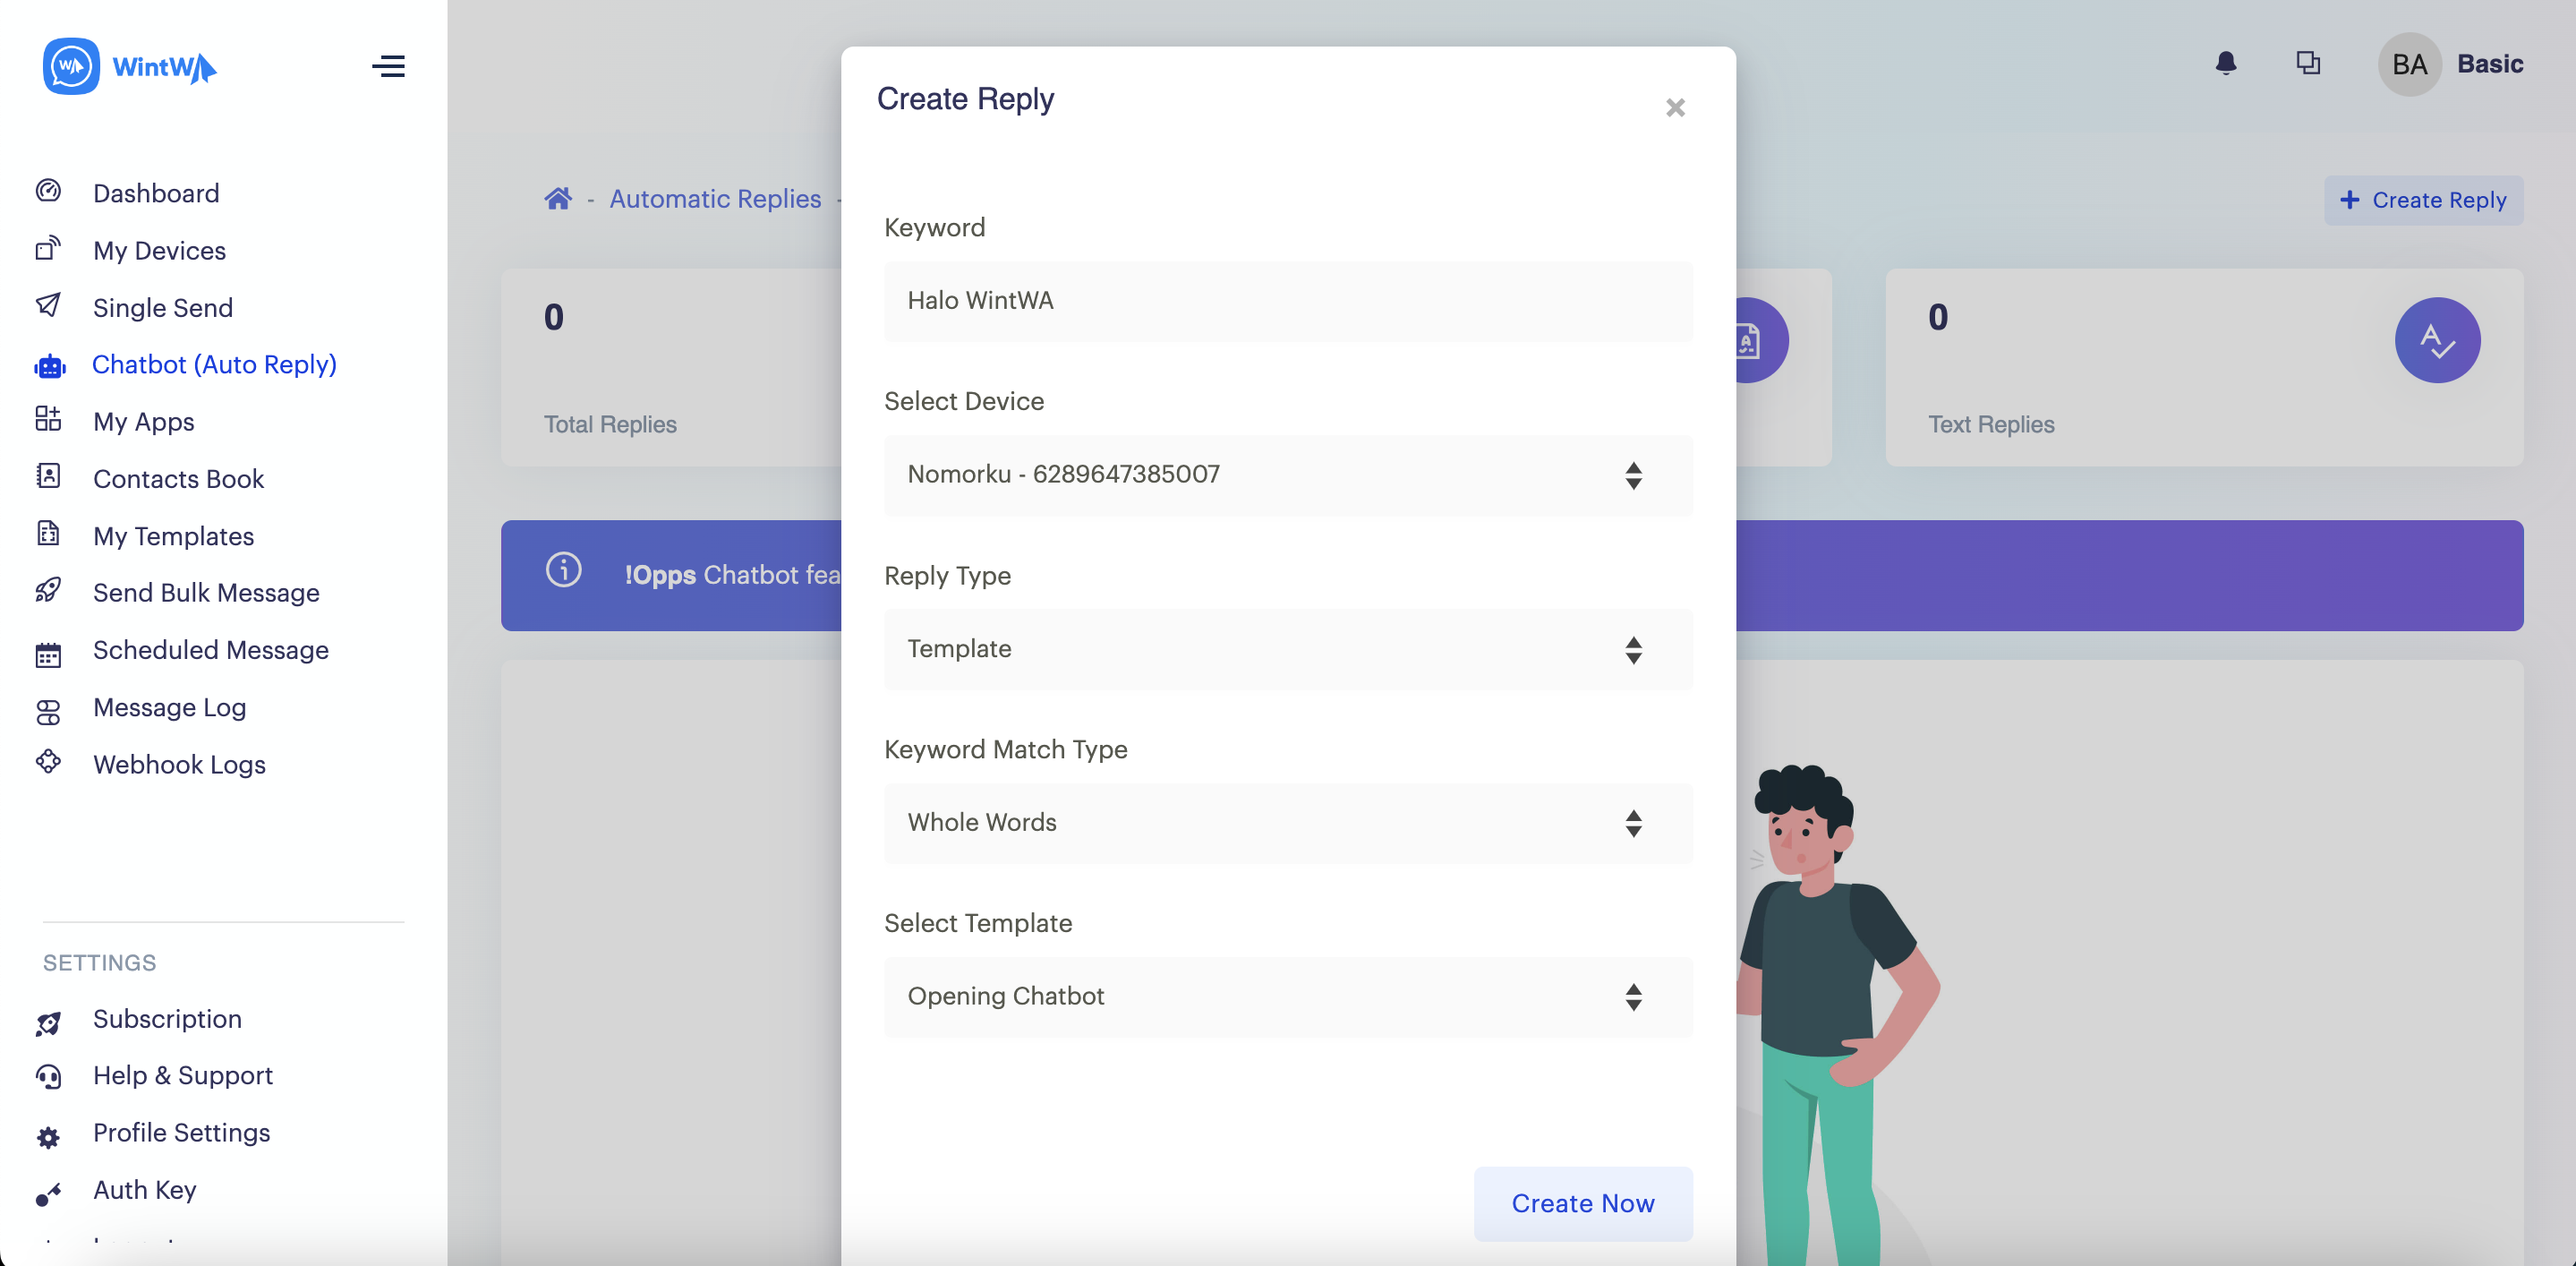The height and width of the screenshot is (1266, 2576).
Task: Go to Contacts Book menu item
Action: click(178, 479)
